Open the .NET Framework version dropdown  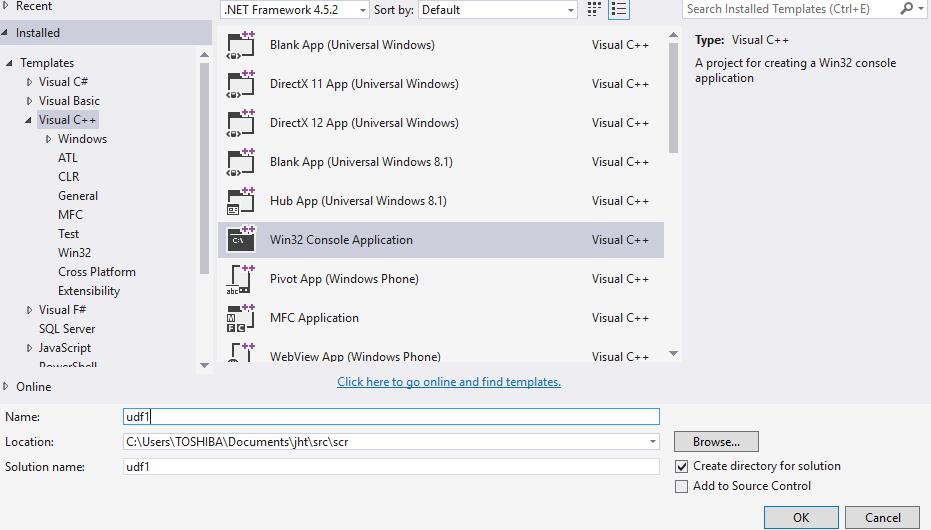pyautogui.click(x=295, y=9)
